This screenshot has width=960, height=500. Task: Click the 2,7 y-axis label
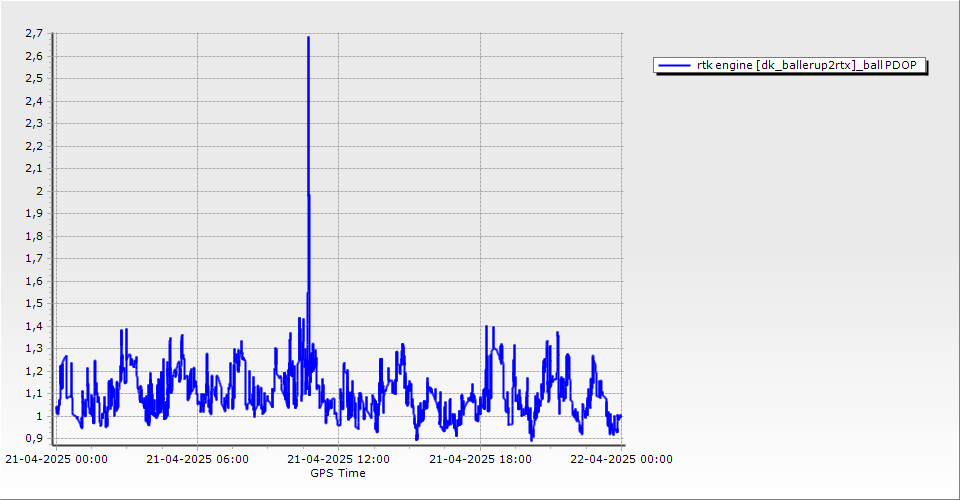[34, 34]
